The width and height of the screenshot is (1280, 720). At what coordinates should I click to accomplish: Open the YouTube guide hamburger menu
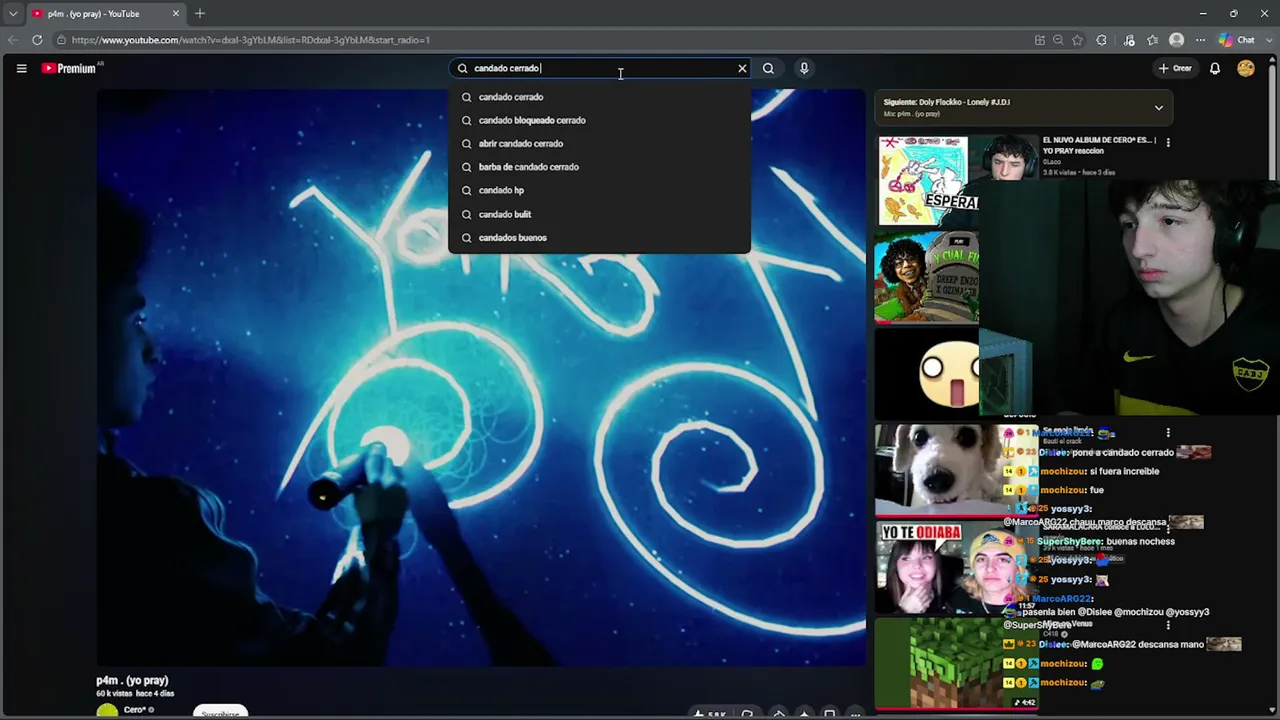tap(21, 68)
